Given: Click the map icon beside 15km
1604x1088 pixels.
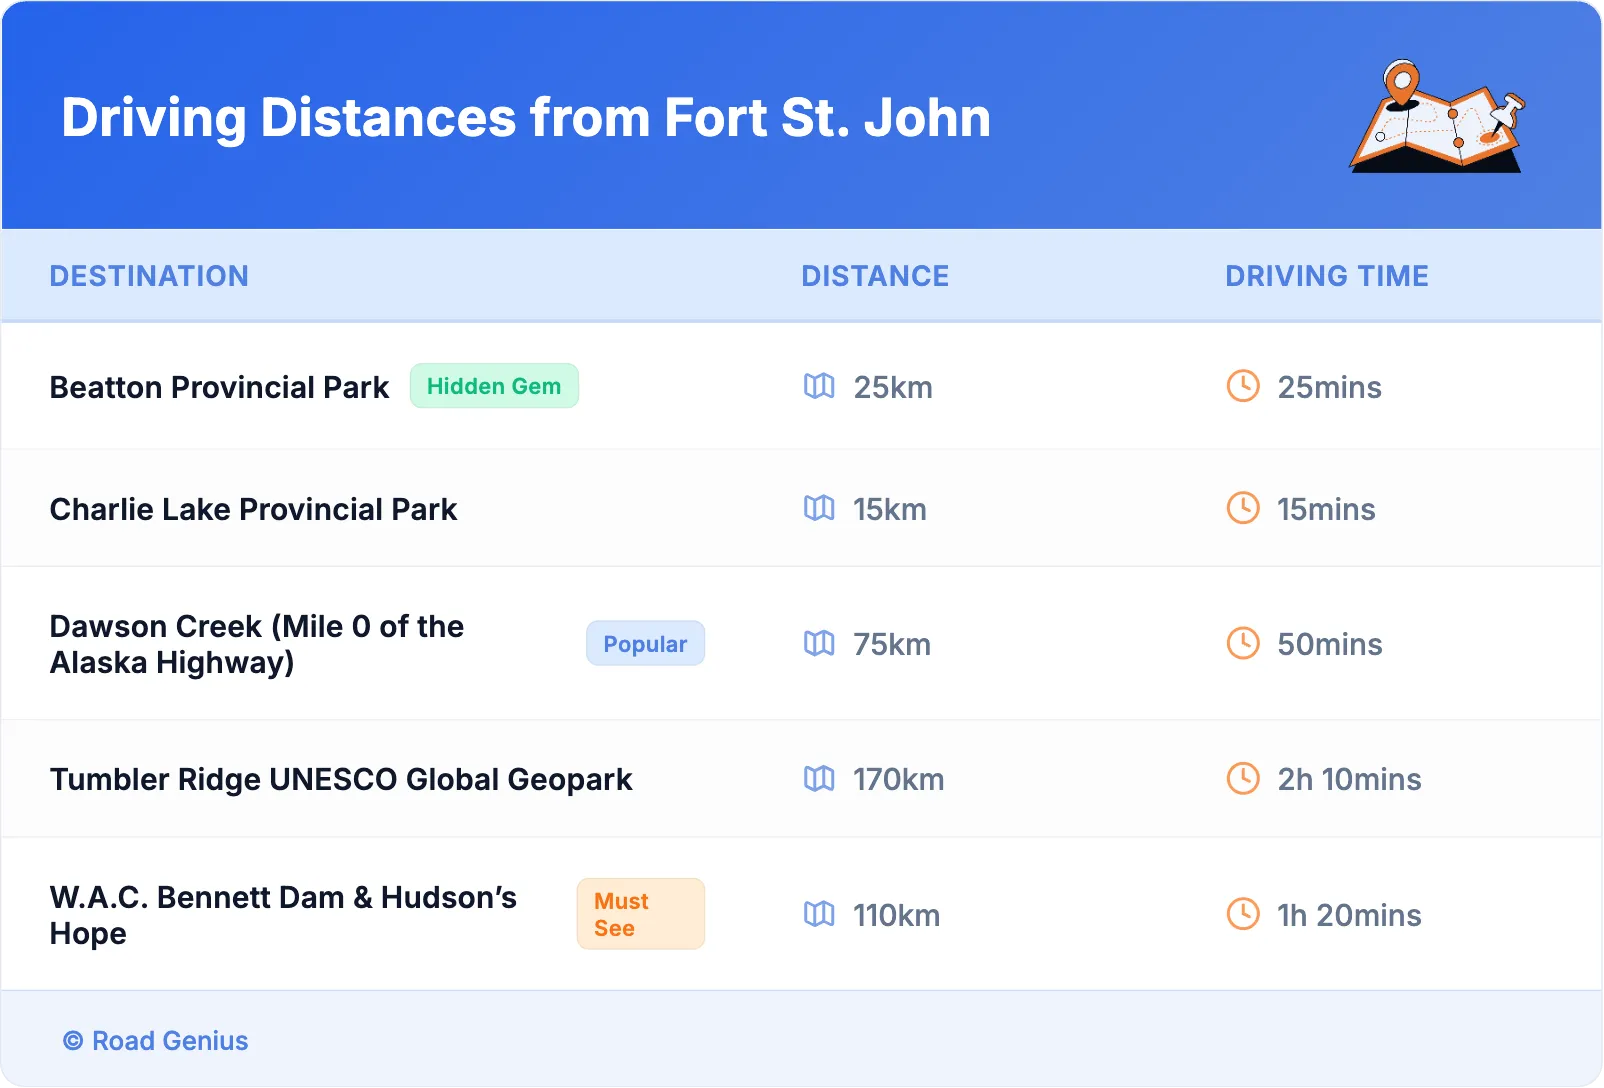Looking at the screenshot, I should click(x=819, y=508).
